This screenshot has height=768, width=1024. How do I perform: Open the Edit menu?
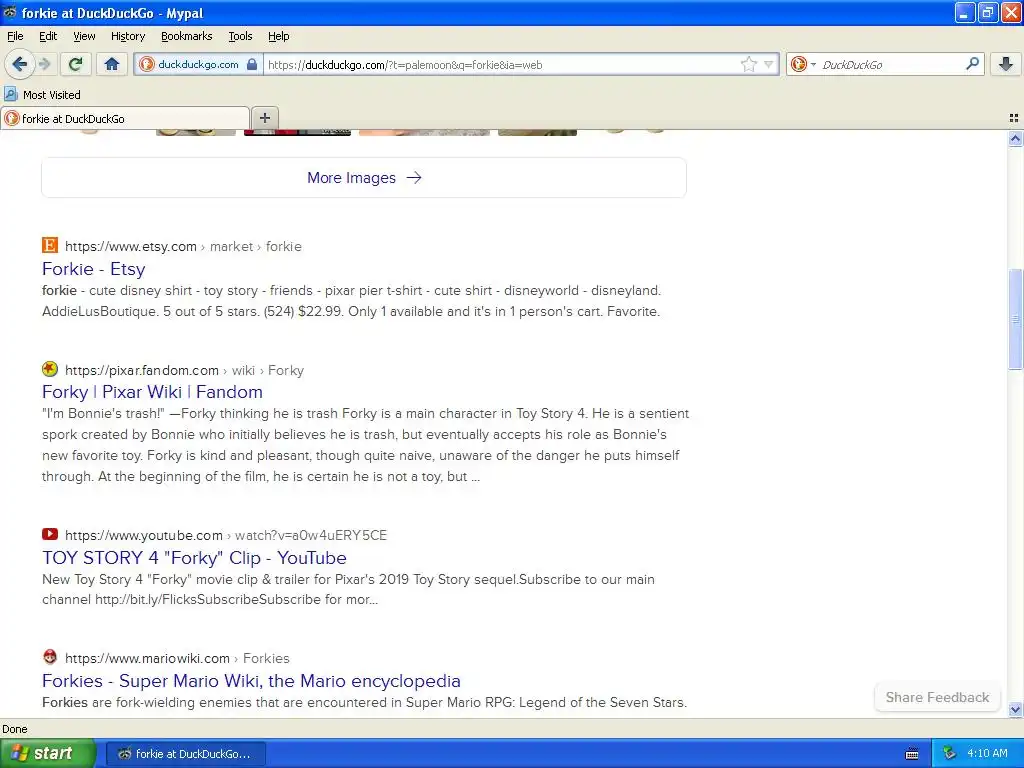tap(48, 36)
